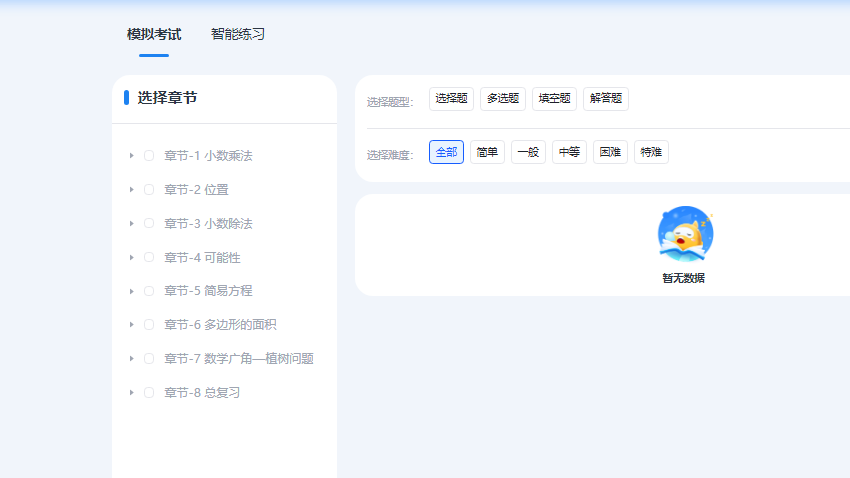Tick the 章节-5 简易方程 checkbox
The height and width of the screenshot is (478, 850).
(149, 291)
